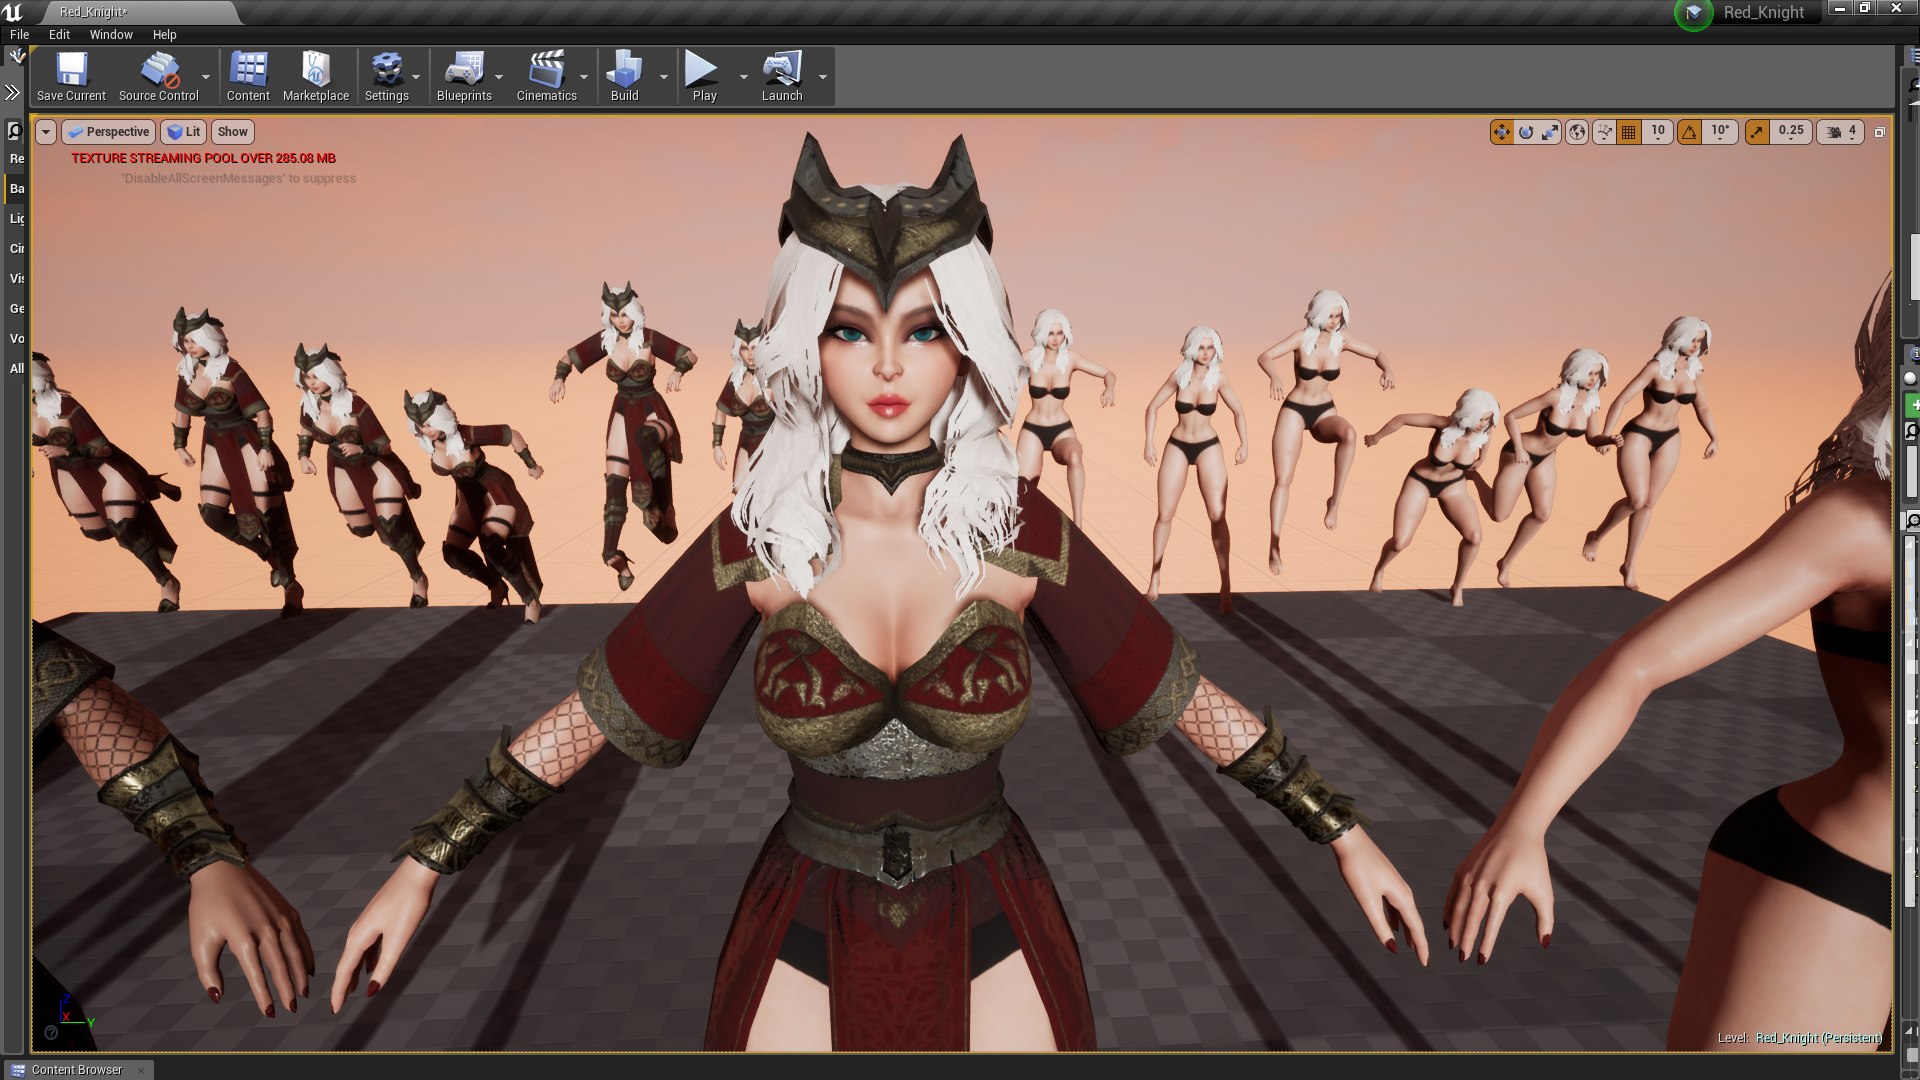
Task: Select the Recently Placed category
Action: 16,158
